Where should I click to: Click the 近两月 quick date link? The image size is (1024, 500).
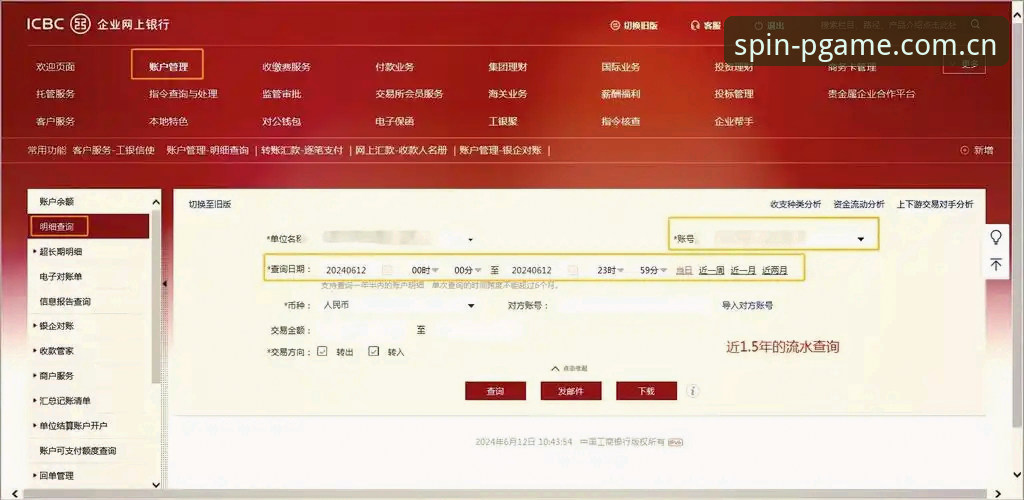pyautogui.click(x=775, y=270)
